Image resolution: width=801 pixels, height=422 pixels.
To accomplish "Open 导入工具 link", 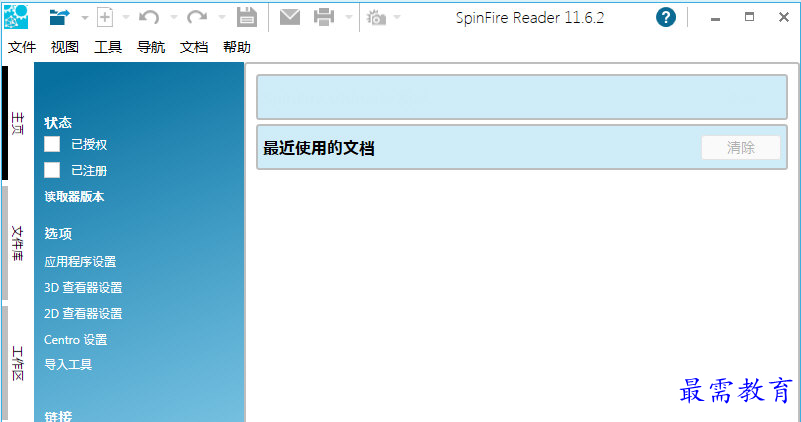I will (68, 365).
